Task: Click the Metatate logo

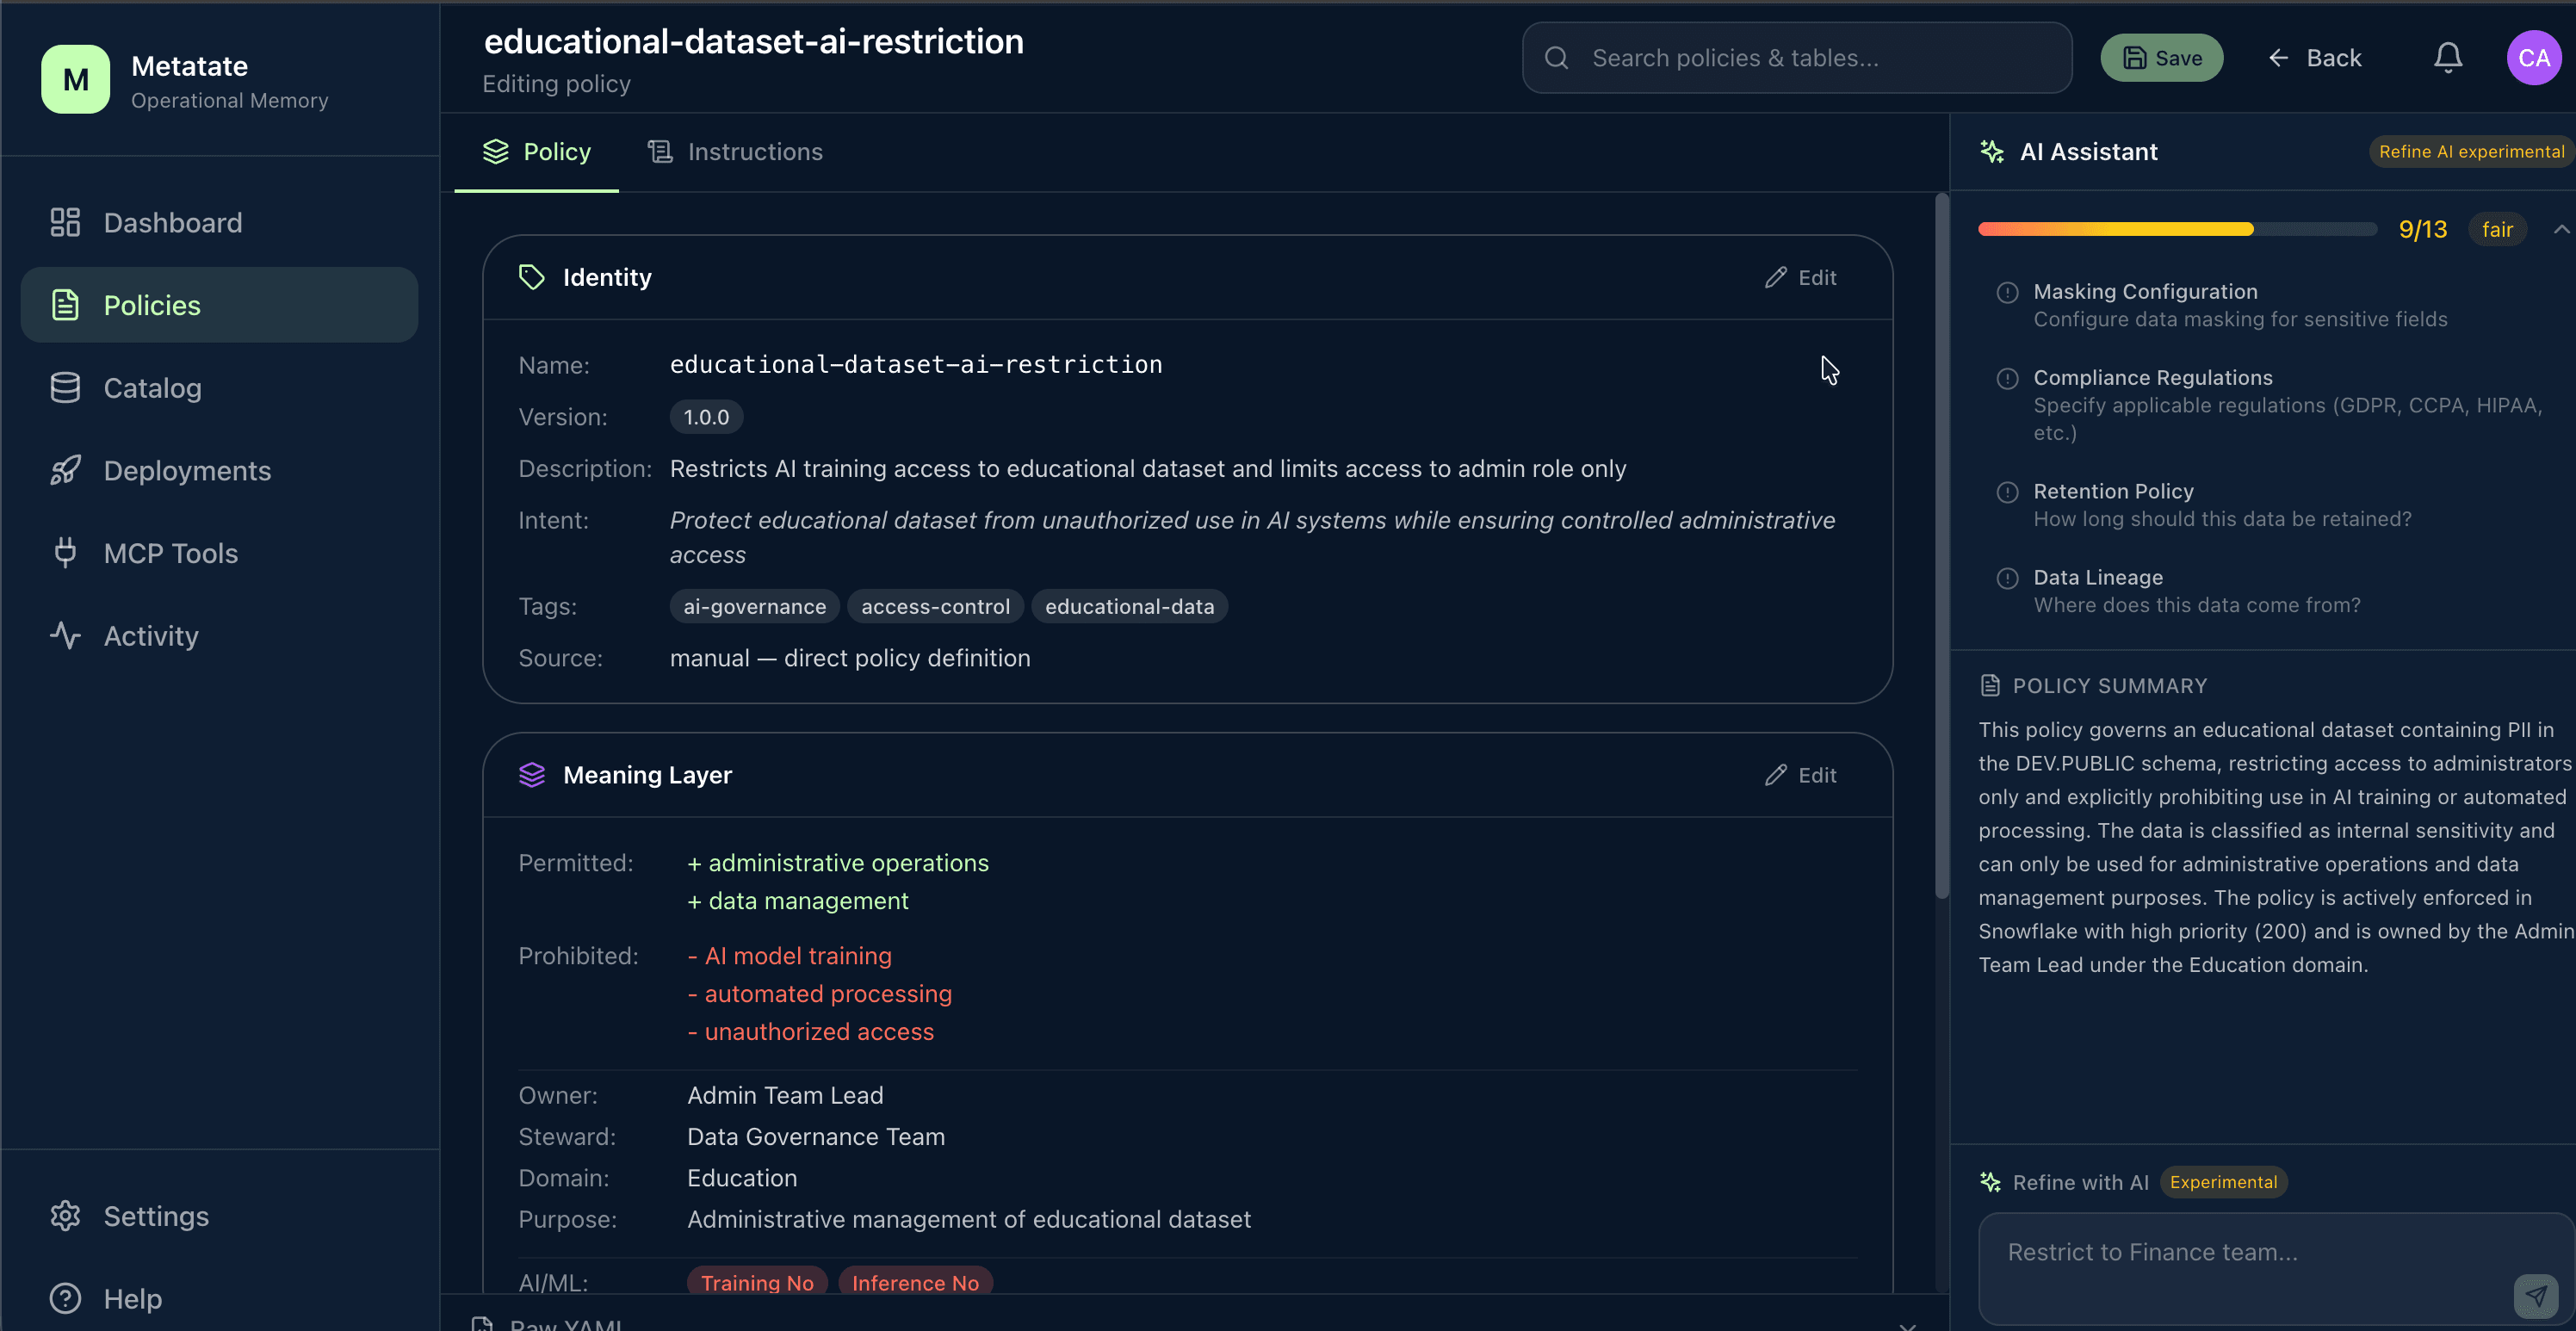Action: (75, 79)
